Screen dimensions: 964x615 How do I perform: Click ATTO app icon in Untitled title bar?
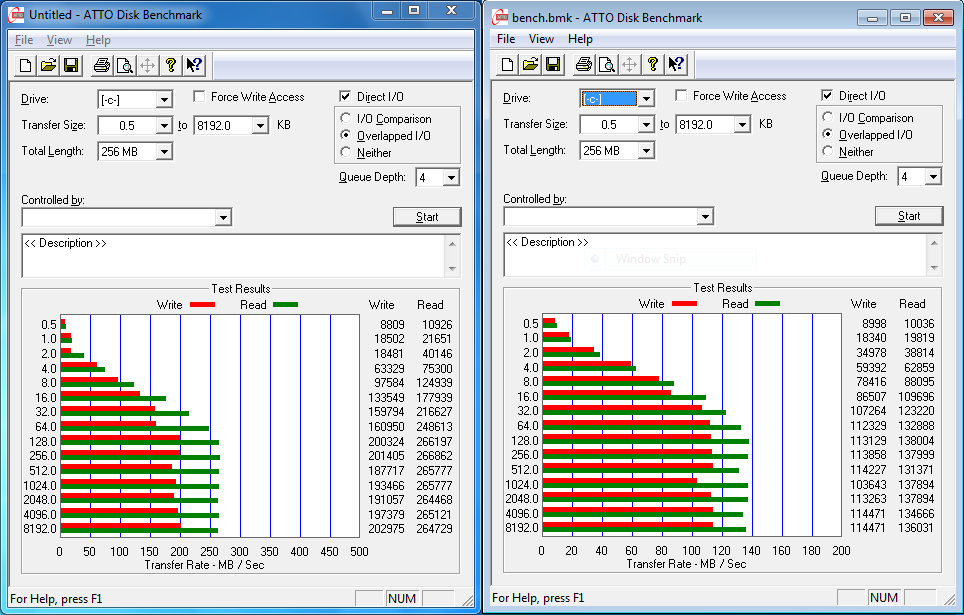tap(17, 14)
